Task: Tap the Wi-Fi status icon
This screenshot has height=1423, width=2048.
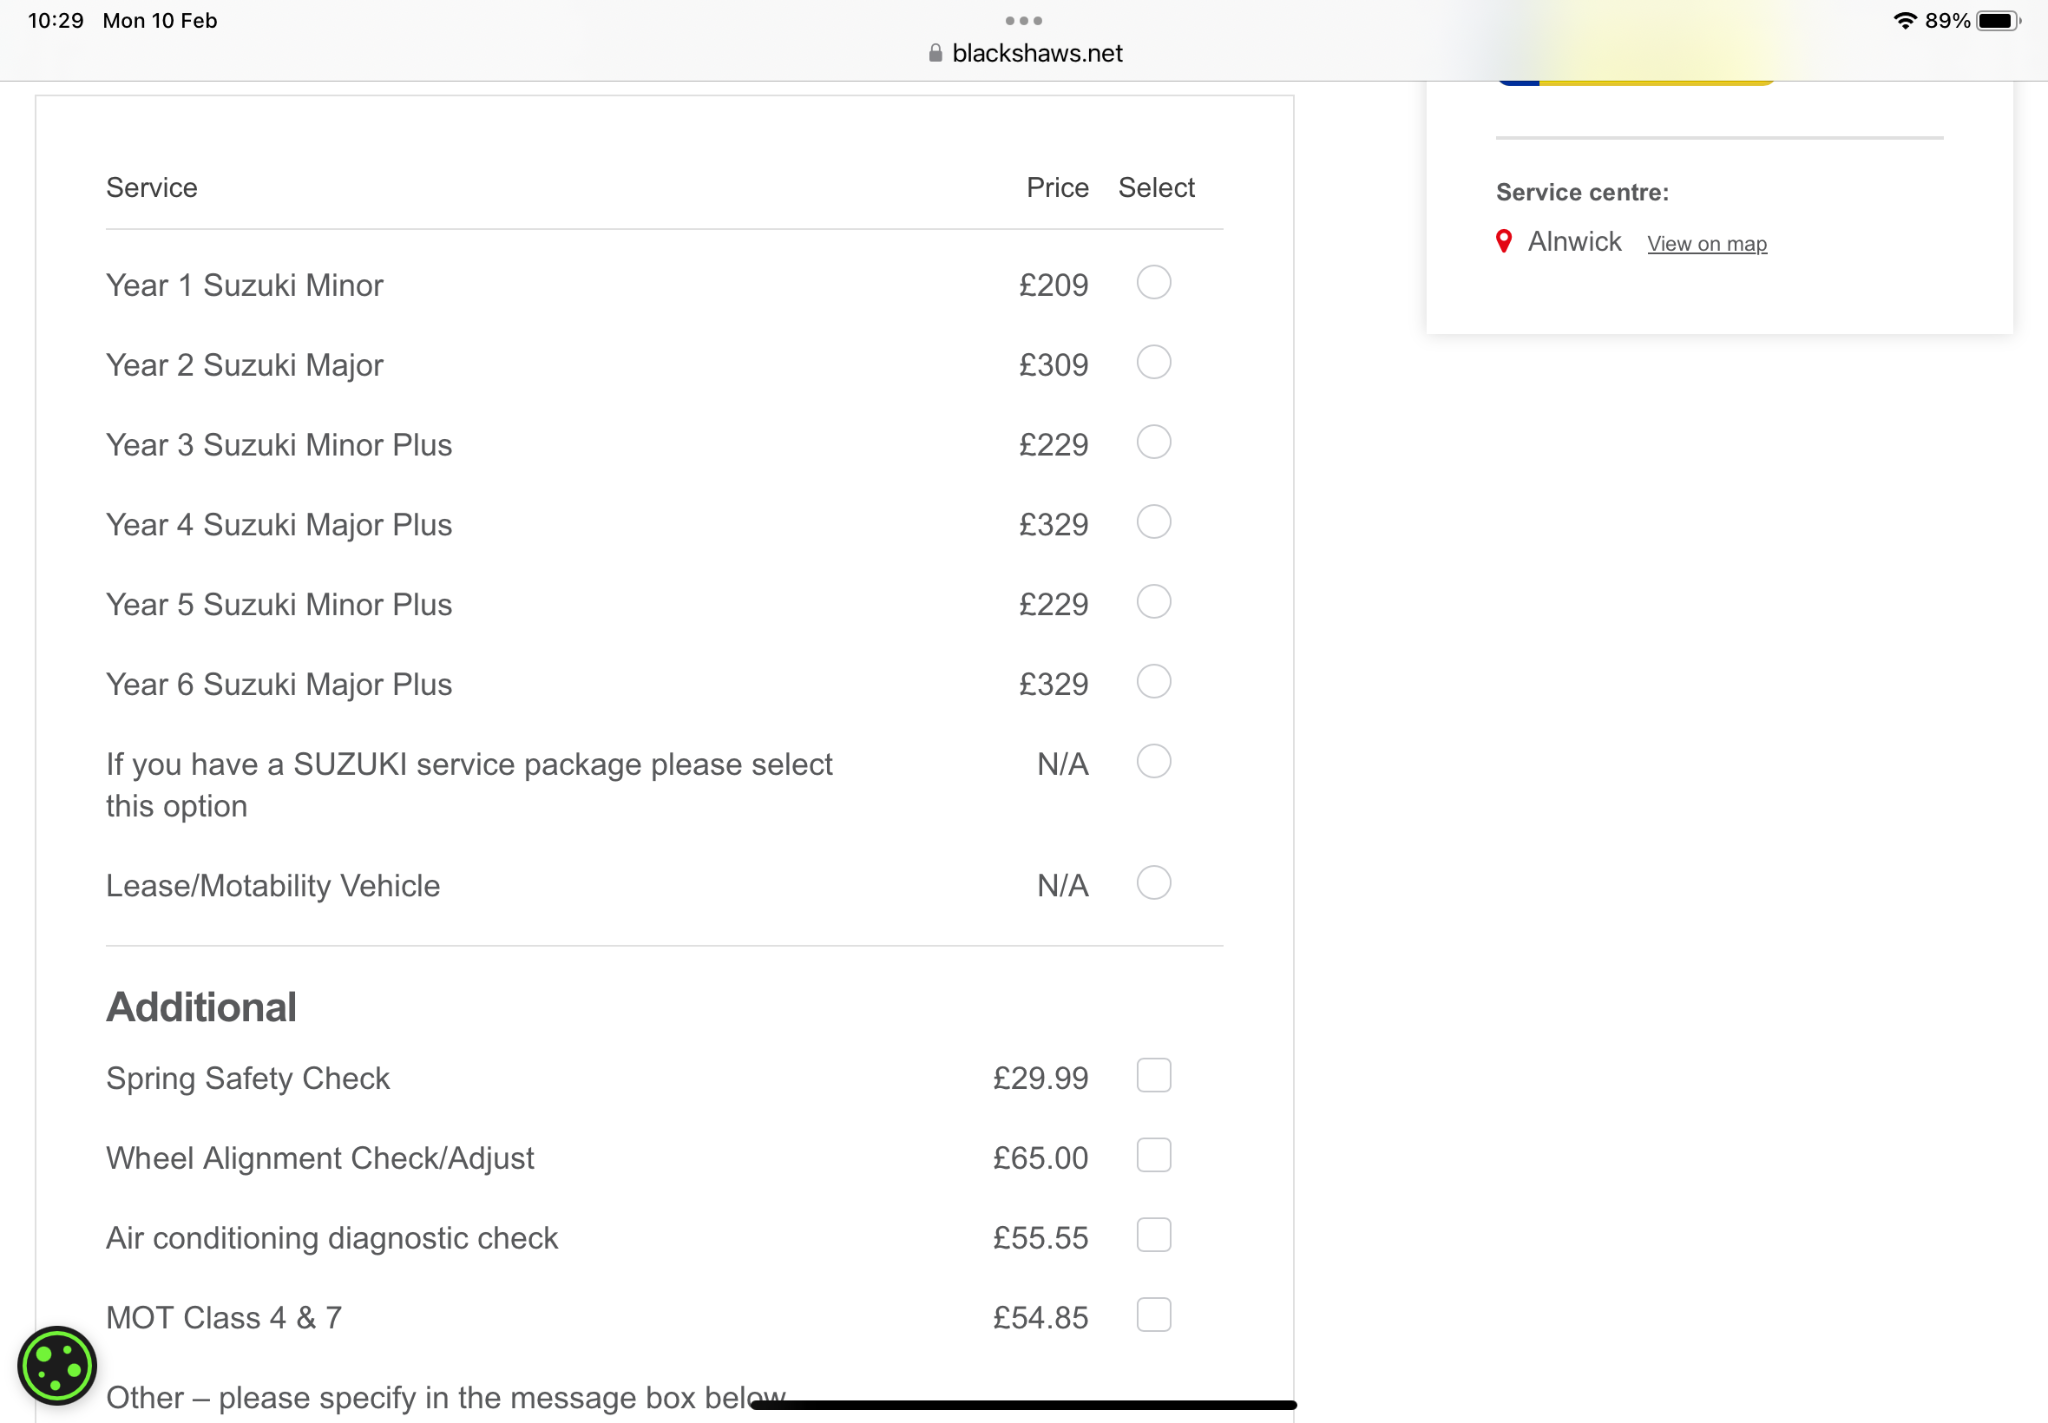Action: coord(1904,21)
